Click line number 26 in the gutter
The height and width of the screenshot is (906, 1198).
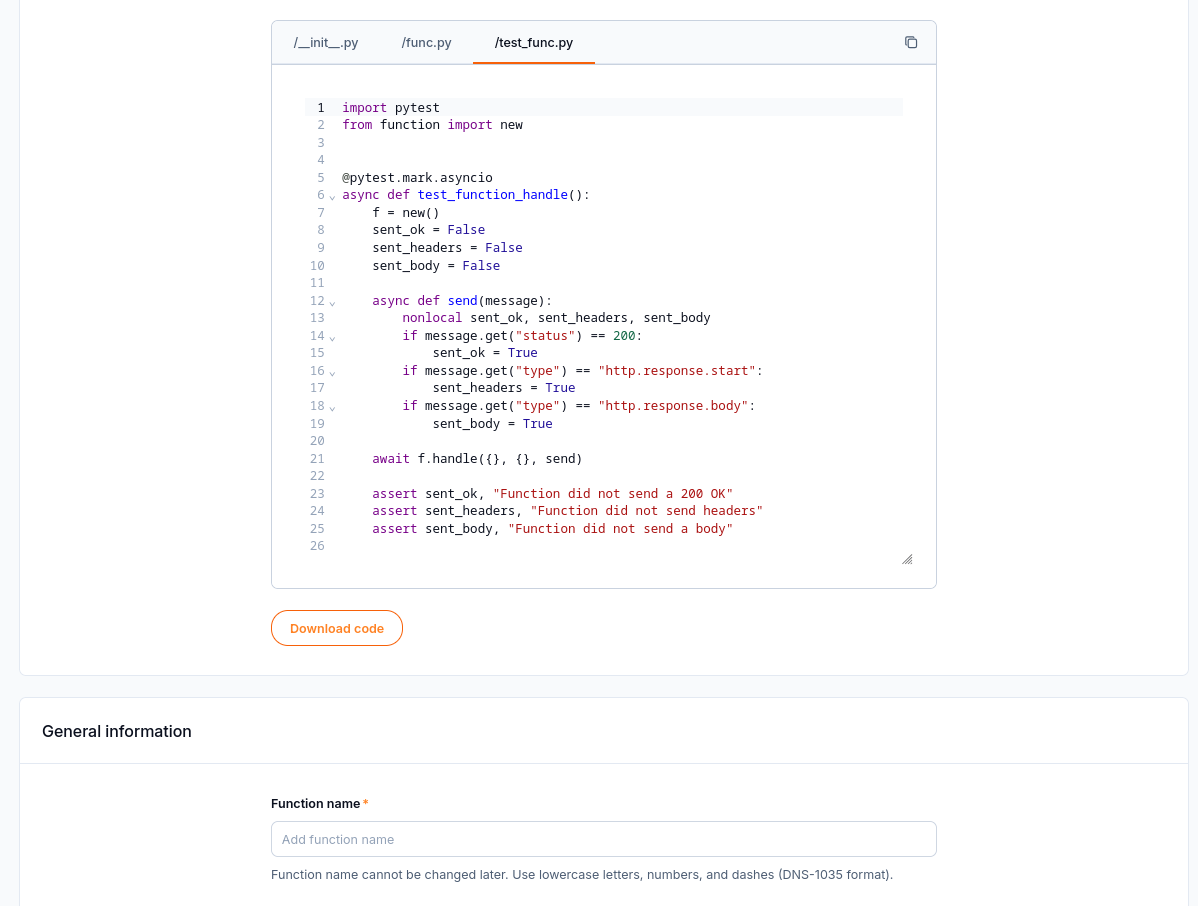[x=317, y=546]
